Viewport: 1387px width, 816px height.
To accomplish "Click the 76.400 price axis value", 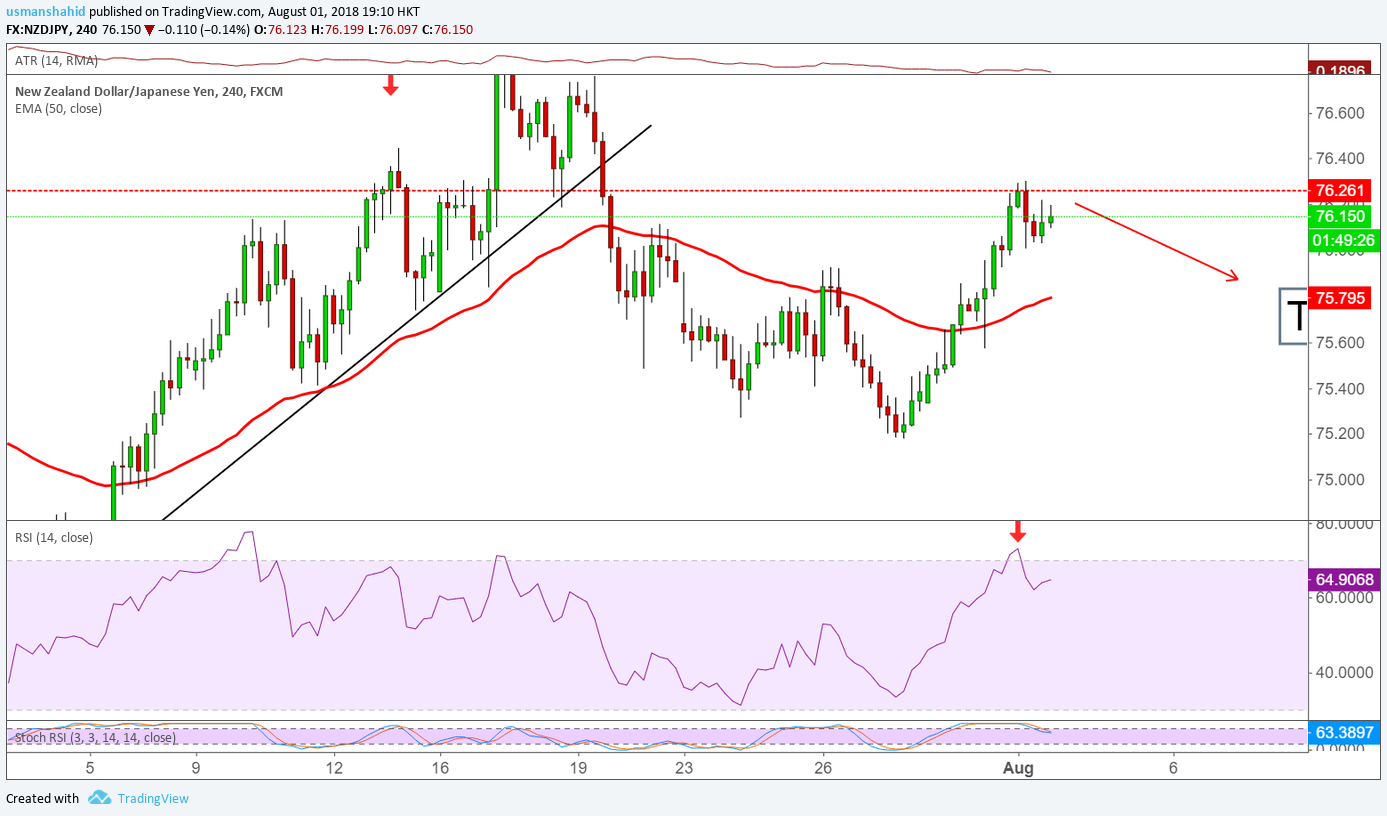I will [x=1338, y=158].
